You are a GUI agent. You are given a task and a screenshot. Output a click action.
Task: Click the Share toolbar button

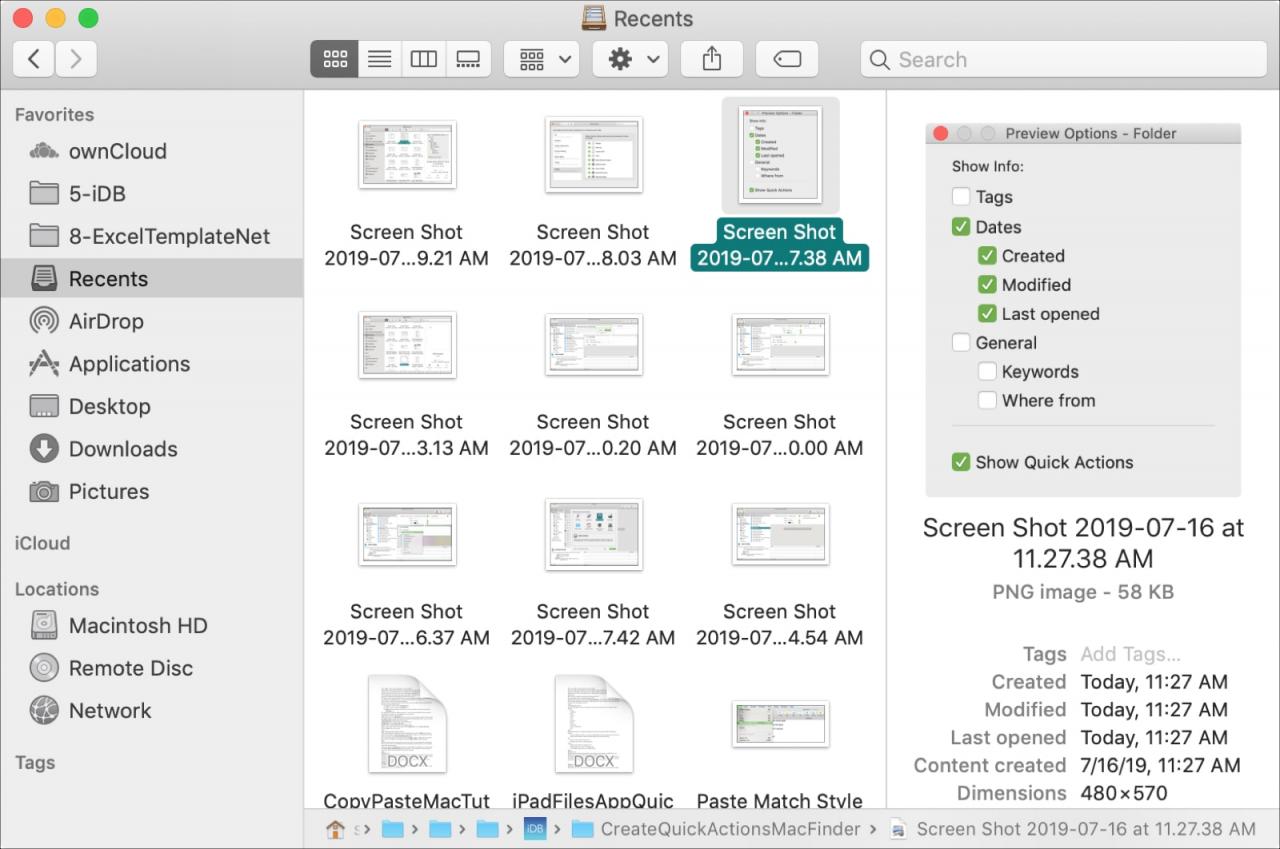pyautogui.click(x=712, y=59)
